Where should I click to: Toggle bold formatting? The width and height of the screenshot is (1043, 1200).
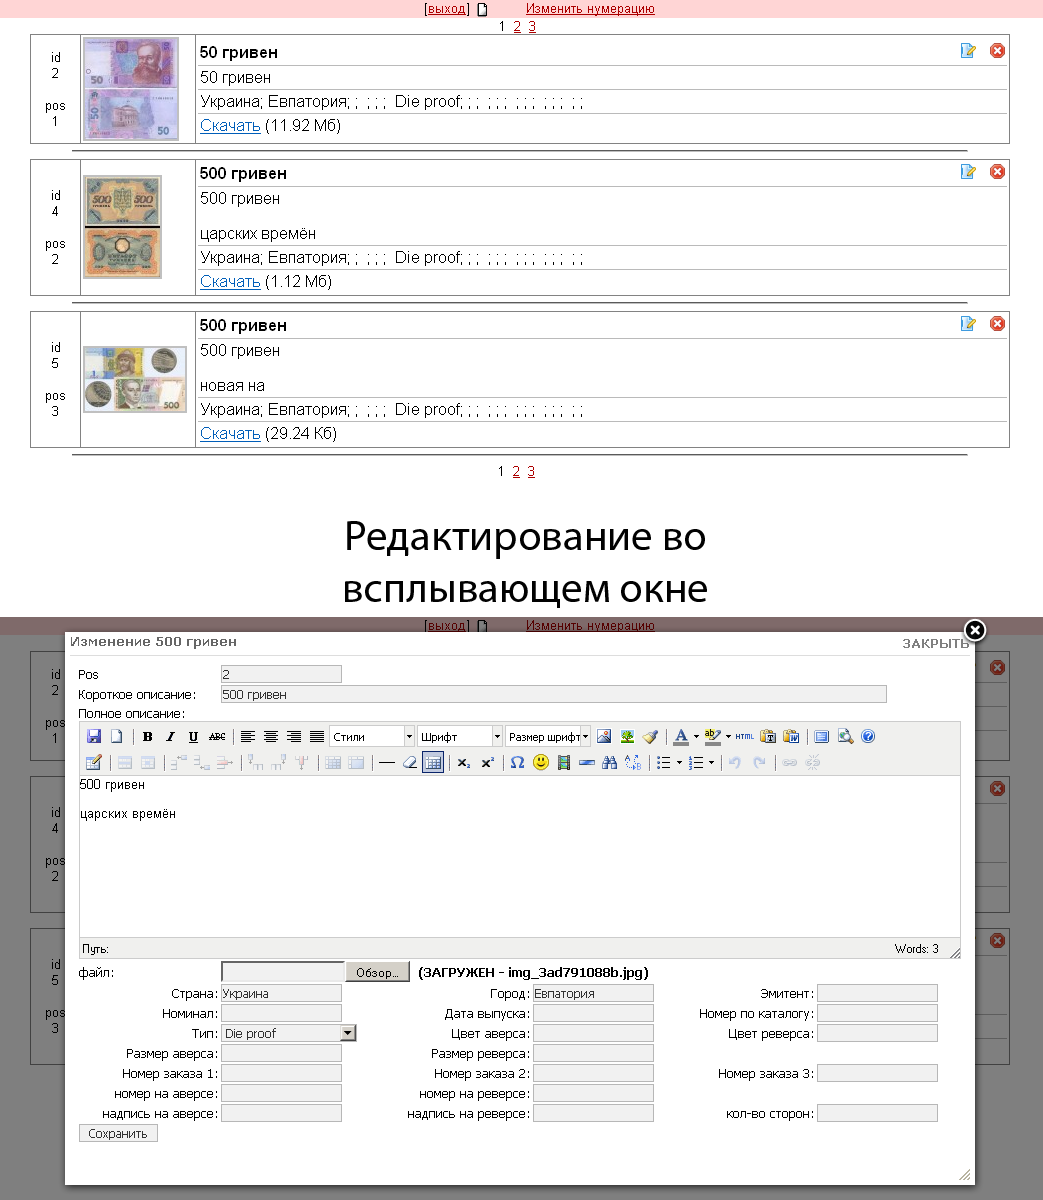pyautogui.click(x=148, y=737)
